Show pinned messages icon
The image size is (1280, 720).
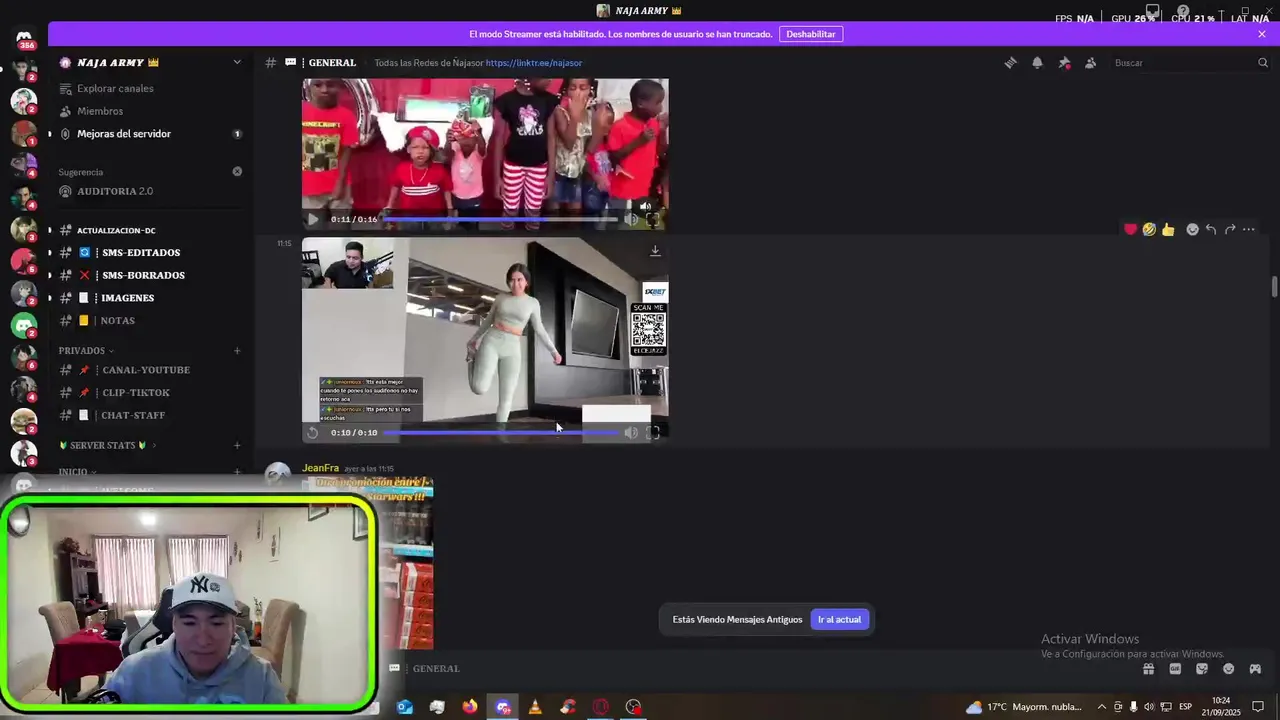pyautogui.click(x=1064, y=63)
